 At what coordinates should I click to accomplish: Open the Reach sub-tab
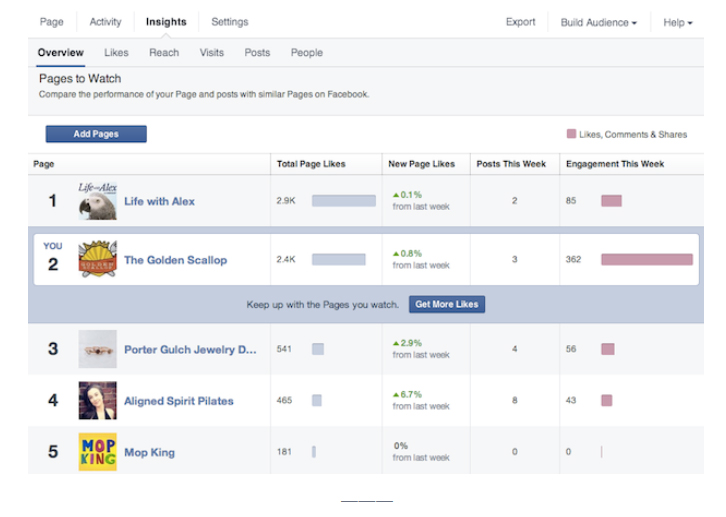point(164,52)
